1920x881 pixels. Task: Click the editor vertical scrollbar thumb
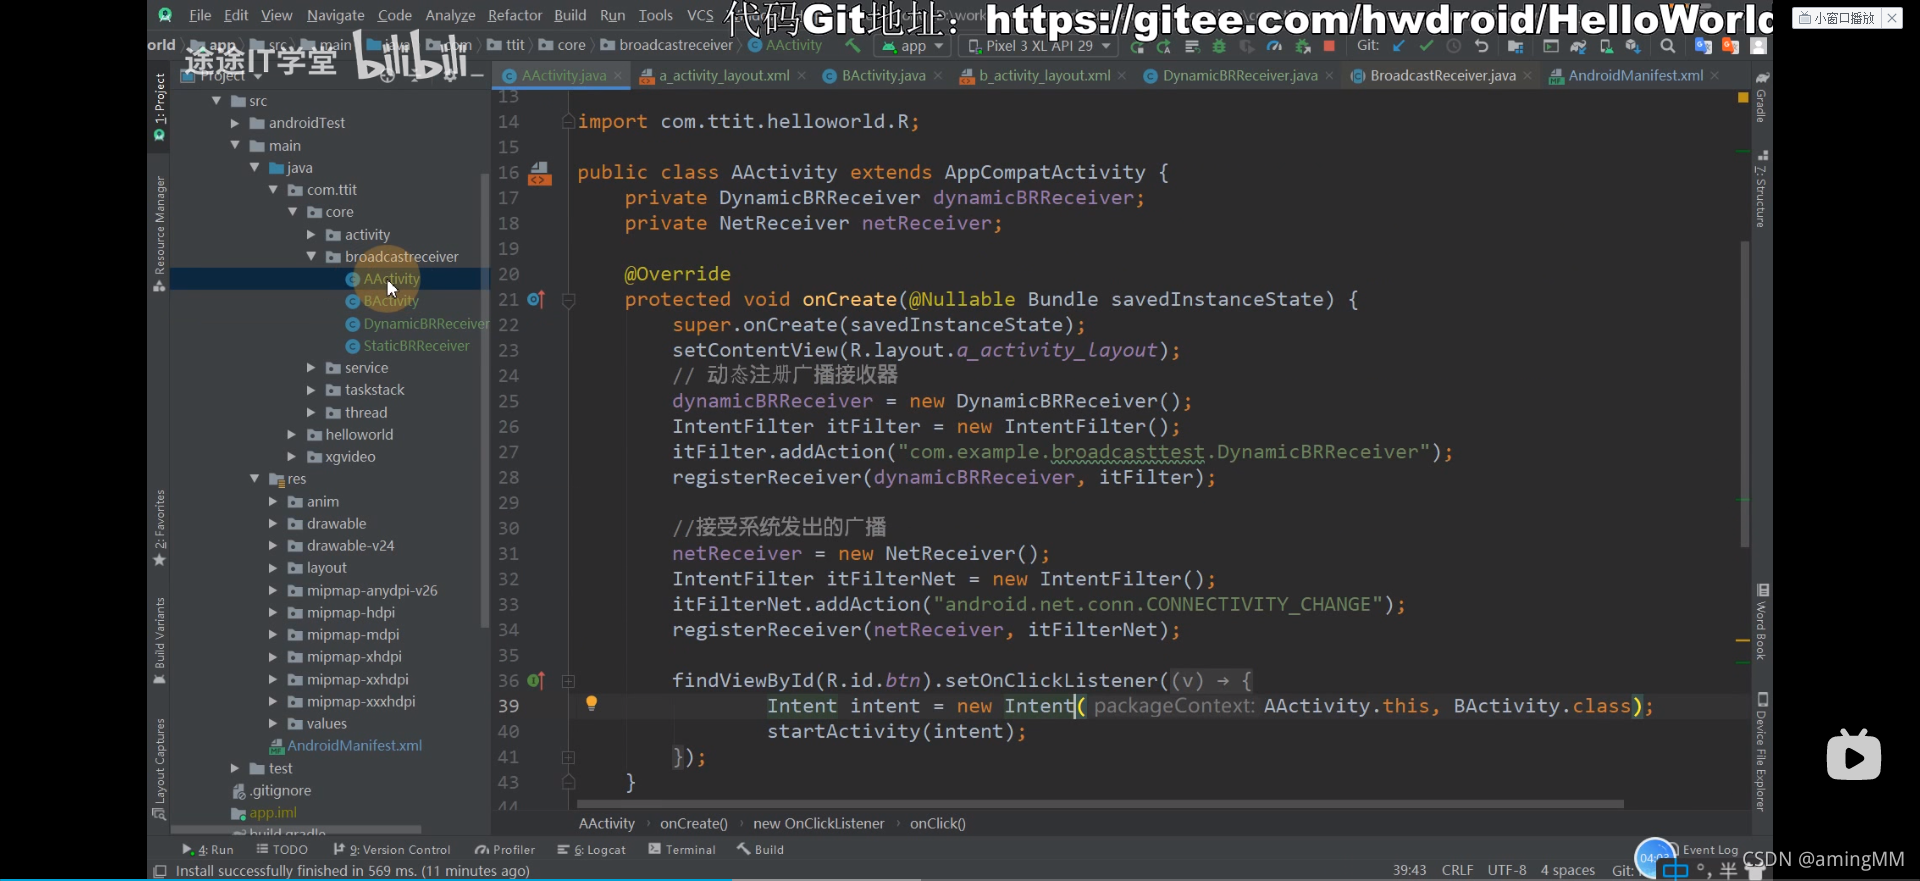[x=1745, y=395]
